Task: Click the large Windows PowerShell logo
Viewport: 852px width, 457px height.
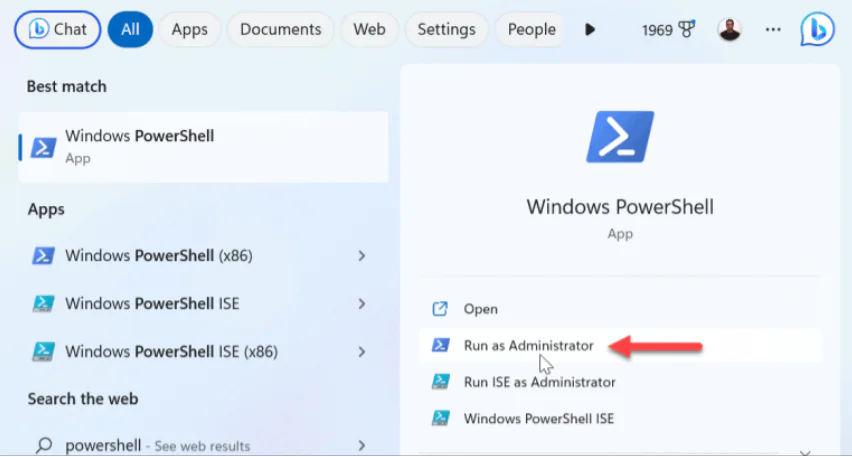Action: 620,136
